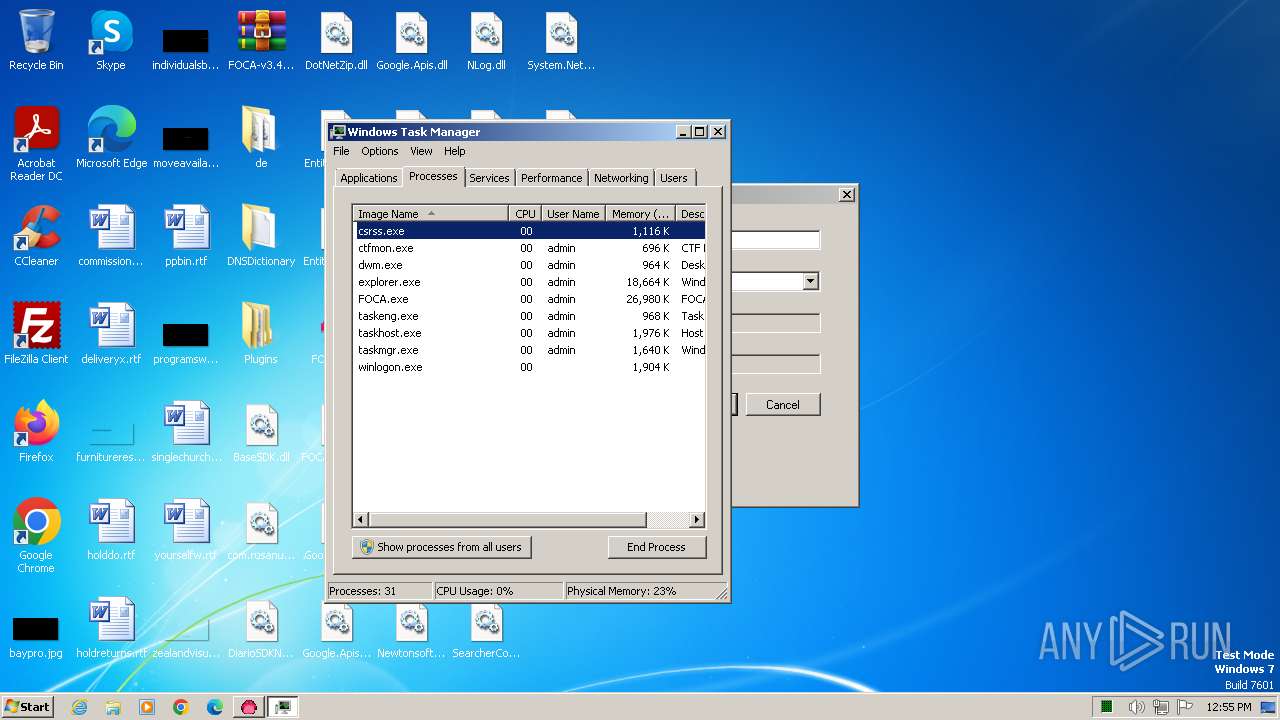This screenshot has width=1280, height=720.
Task: Select the taskeng.exe process row
Action: (530, 316)
